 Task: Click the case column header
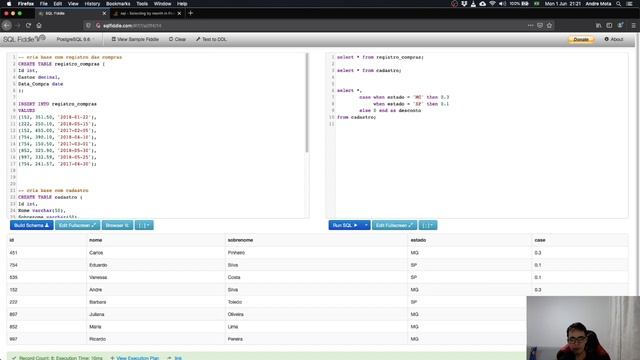point(540,240)
